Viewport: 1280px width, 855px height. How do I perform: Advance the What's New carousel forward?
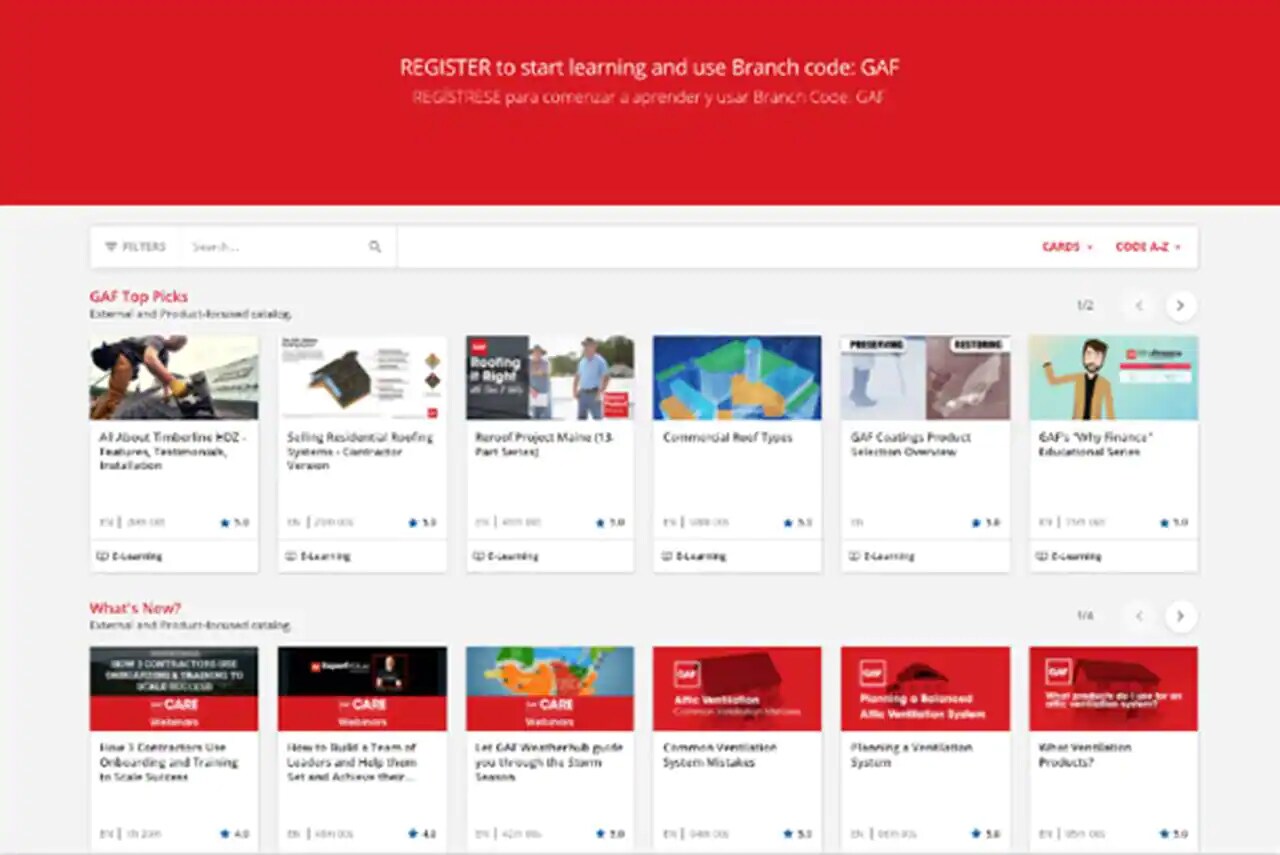tap(1180, 616)
